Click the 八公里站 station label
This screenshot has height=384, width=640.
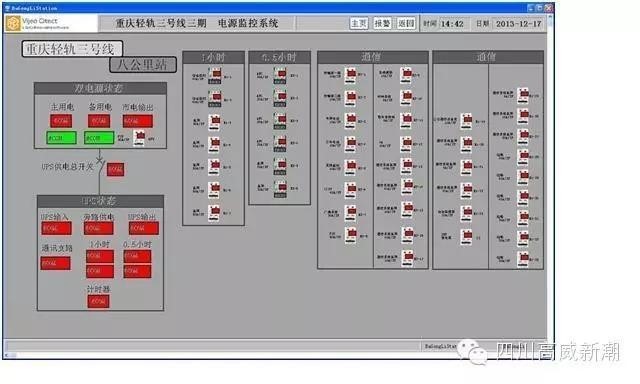pos(143,64)
